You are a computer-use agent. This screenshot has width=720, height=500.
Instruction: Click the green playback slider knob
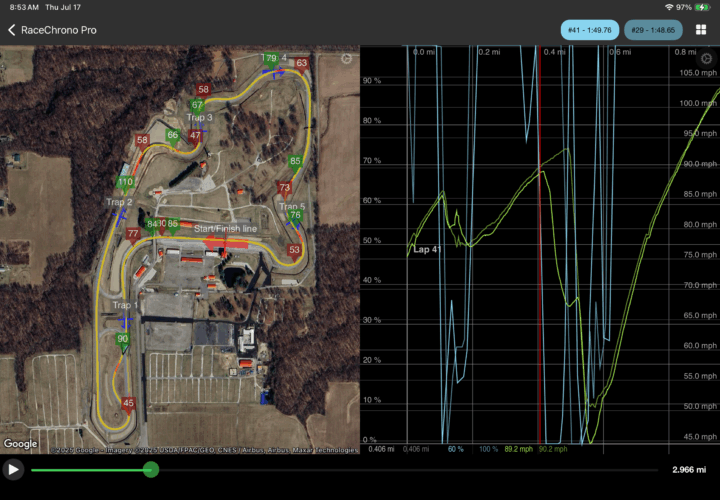tap(150, 469)
